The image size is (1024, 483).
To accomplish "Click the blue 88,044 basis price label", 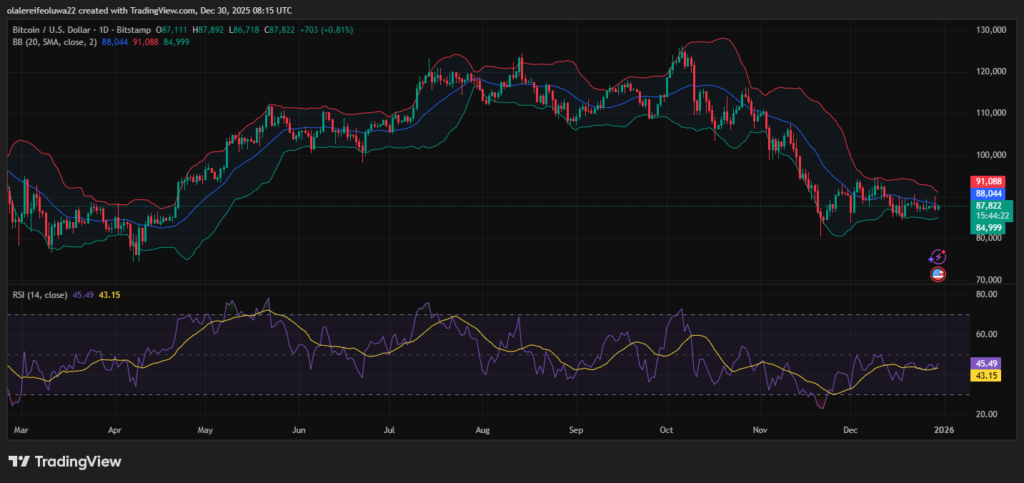I will (989, 194).
